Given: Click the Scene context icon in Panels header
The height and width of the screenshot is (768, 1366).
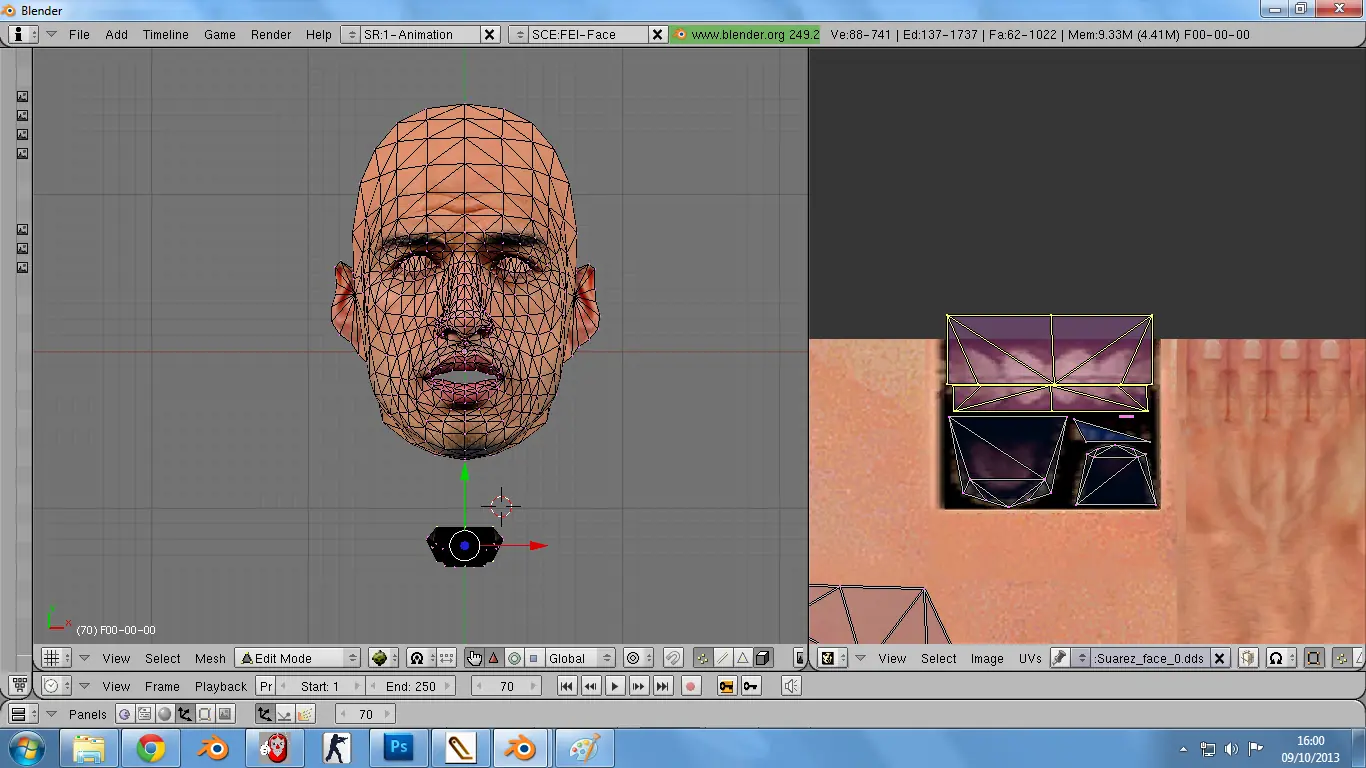Looking at the screenshot, I should [x=225, y=714].
